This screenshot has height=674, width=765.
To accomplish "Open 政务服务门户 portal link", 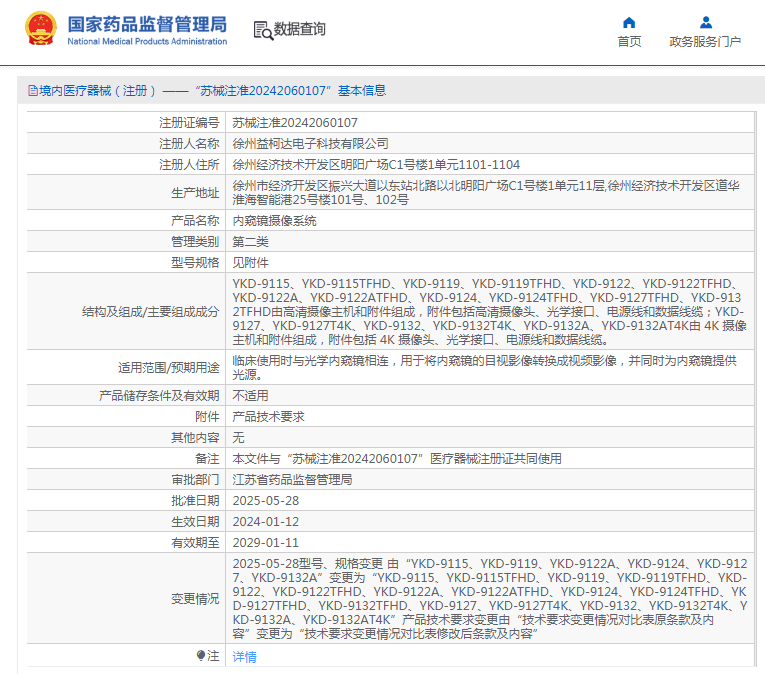I will click(x=705, y=41).
